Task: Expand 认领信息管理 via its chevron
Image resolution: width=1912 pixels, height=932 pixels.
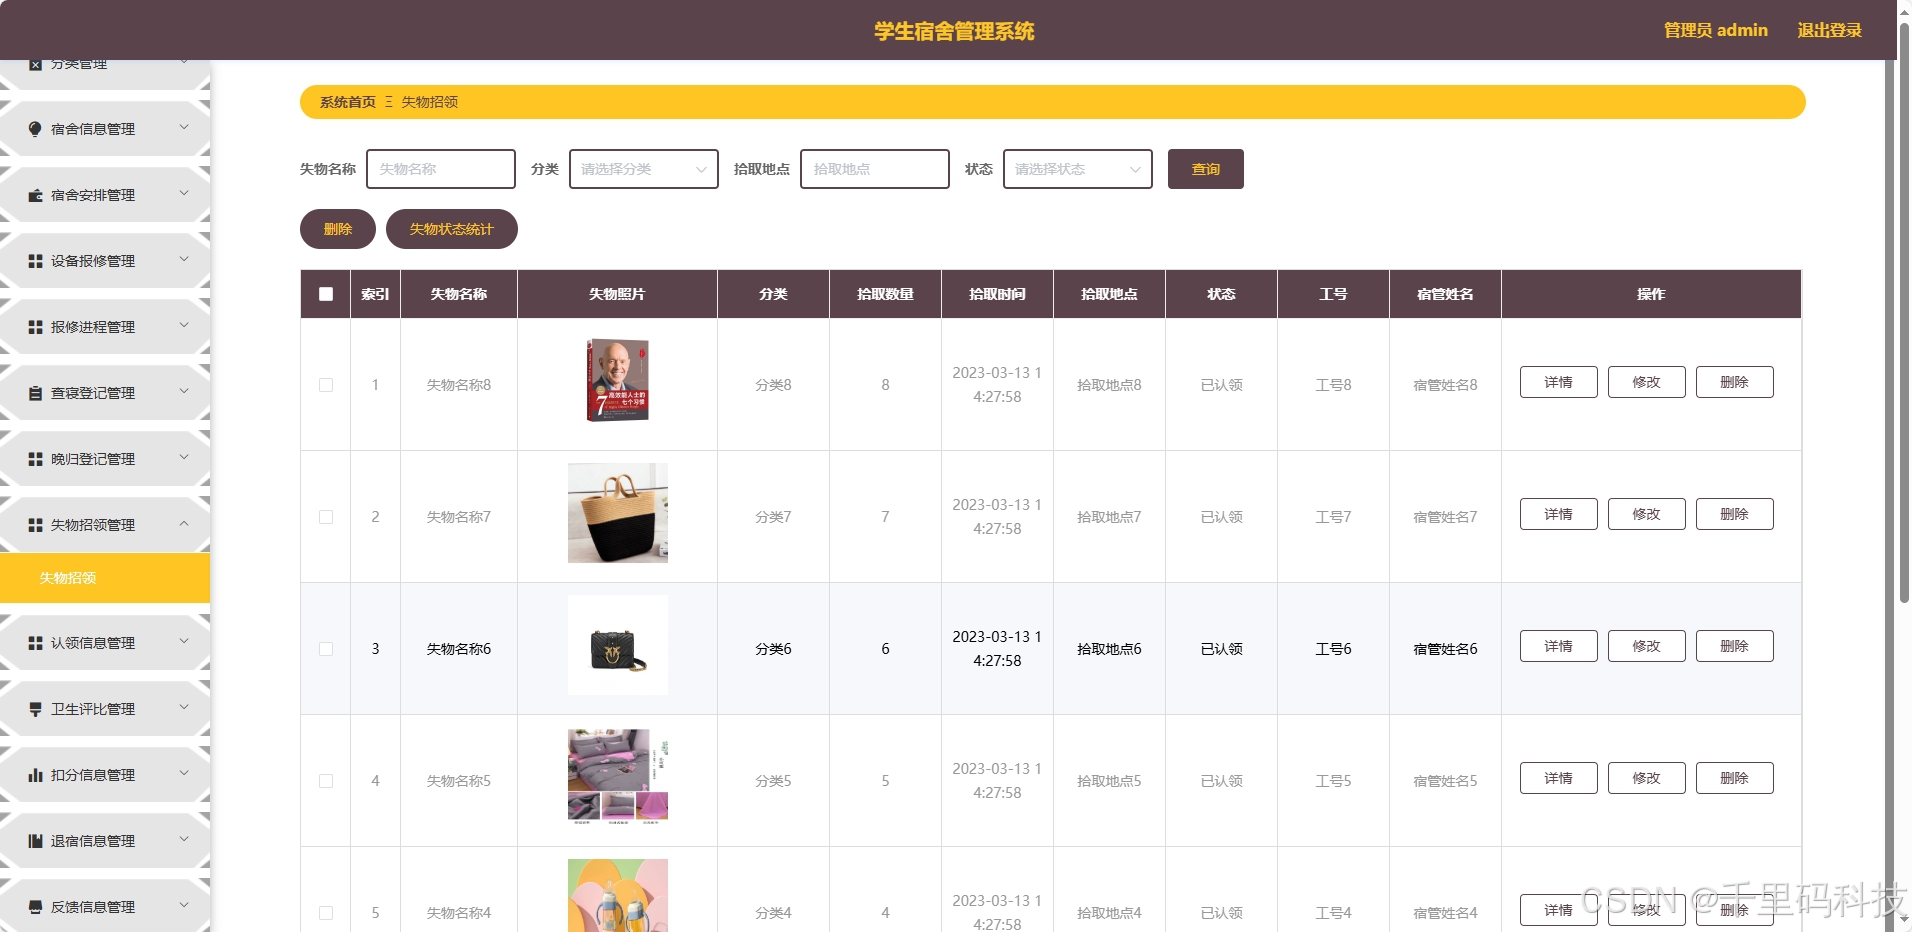Action: point(184,641)
